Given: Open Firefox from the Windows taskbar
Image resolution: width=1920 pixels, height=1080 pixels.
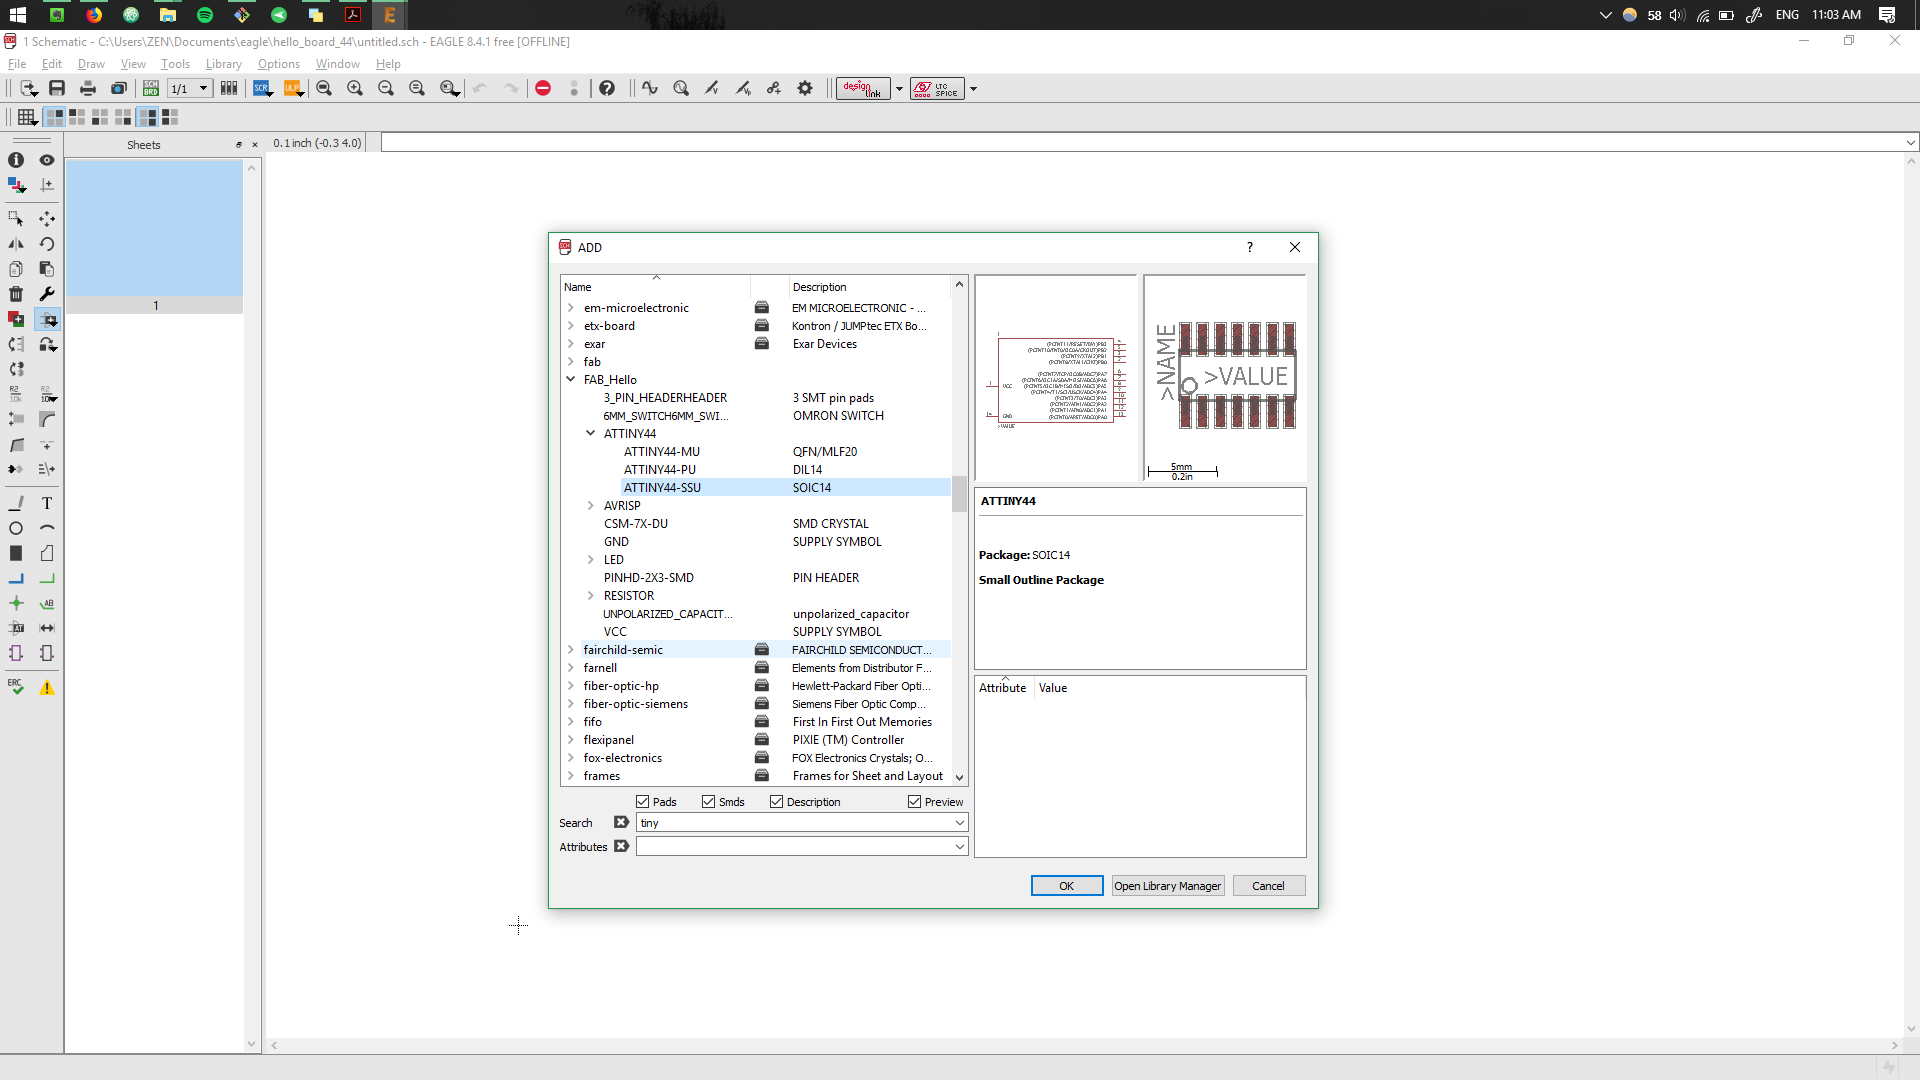Looking at the screenshot, I should pos(94,15).
